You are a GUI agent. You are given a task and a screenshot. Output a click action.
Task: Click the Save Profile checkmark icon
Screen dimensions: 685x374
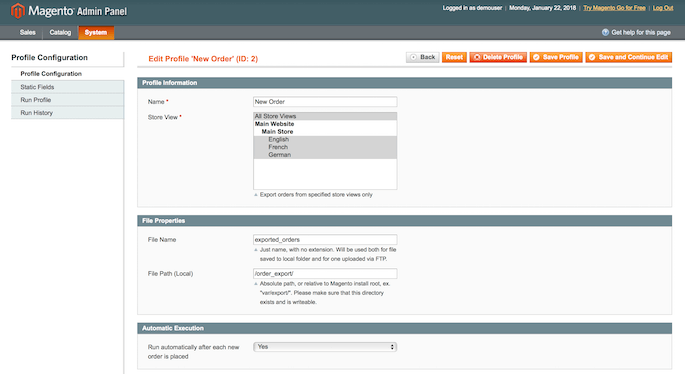pyautogui.click(x=536, y=57)
